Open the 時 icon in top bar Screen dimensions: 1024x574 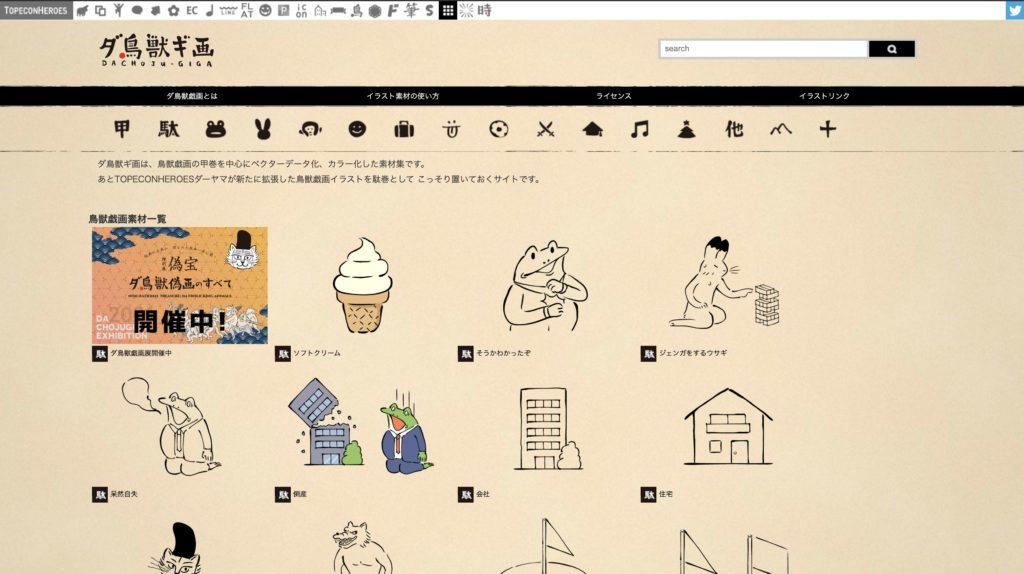click(x=485, y=10)
